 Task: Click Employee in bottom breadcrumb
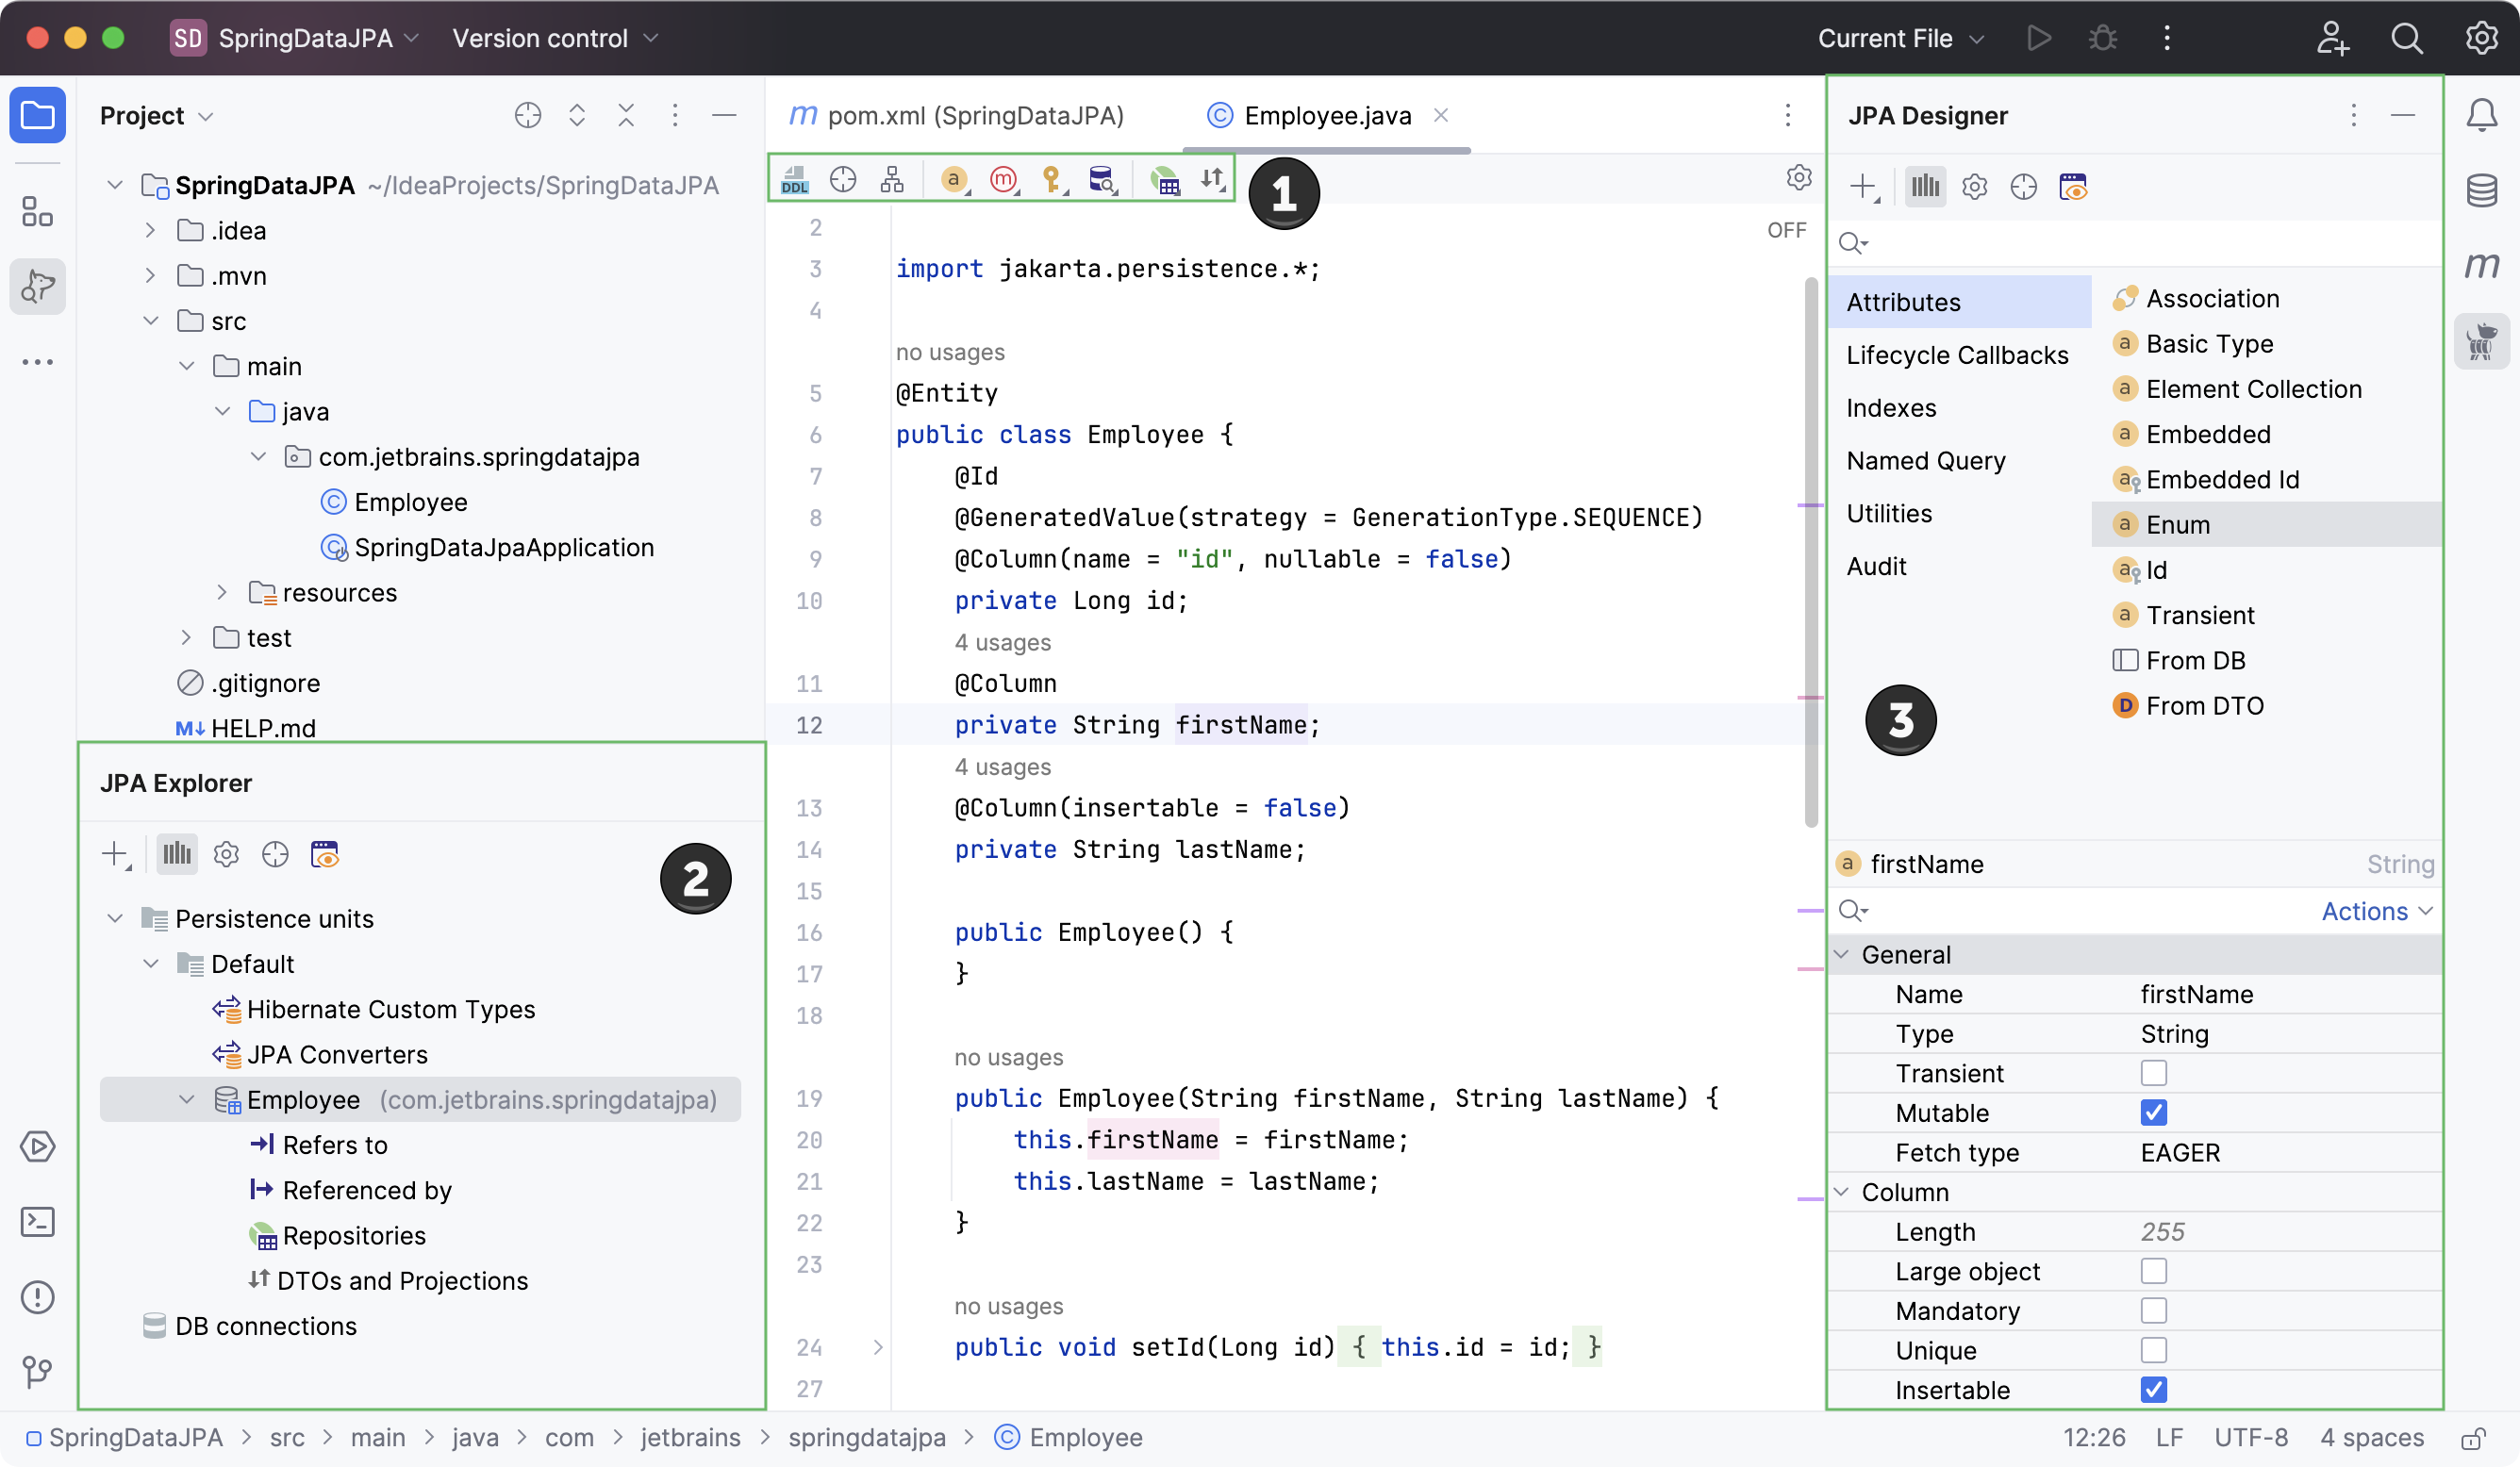pyautogui.click(x=1068, y=1438)
